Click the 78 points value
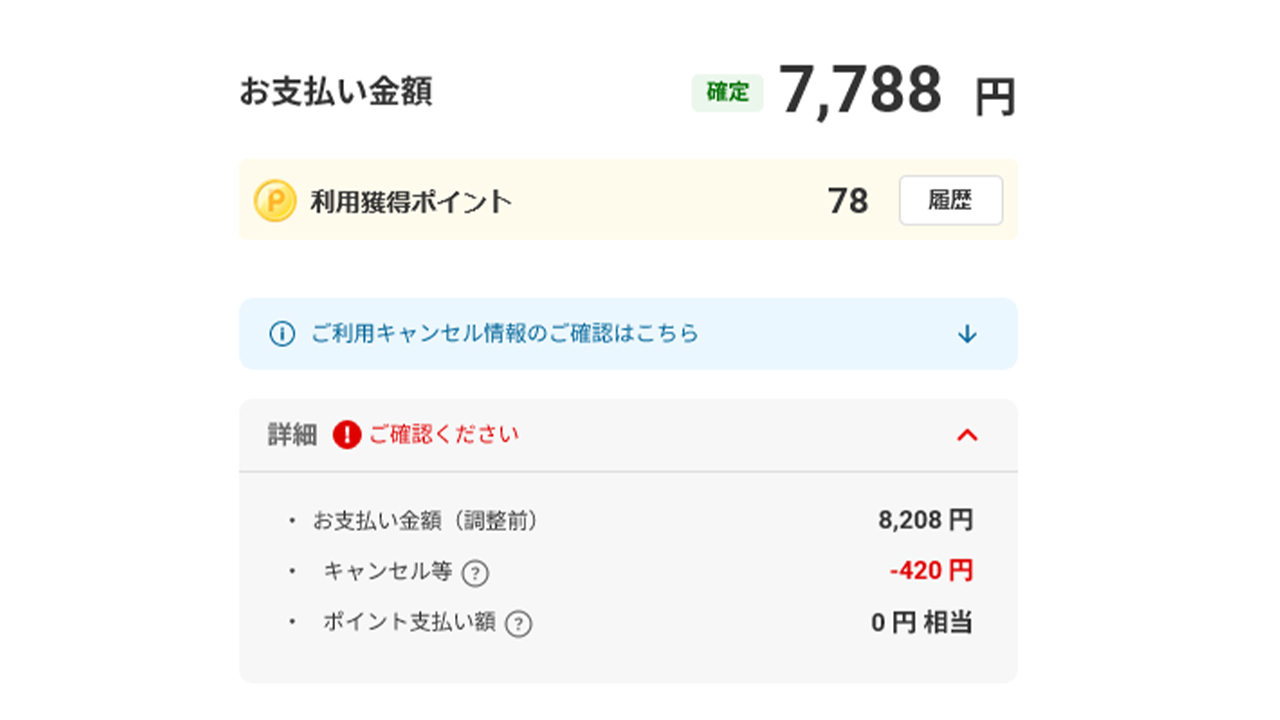Screen dimensions: 1280x720 (x=848, y=201)
